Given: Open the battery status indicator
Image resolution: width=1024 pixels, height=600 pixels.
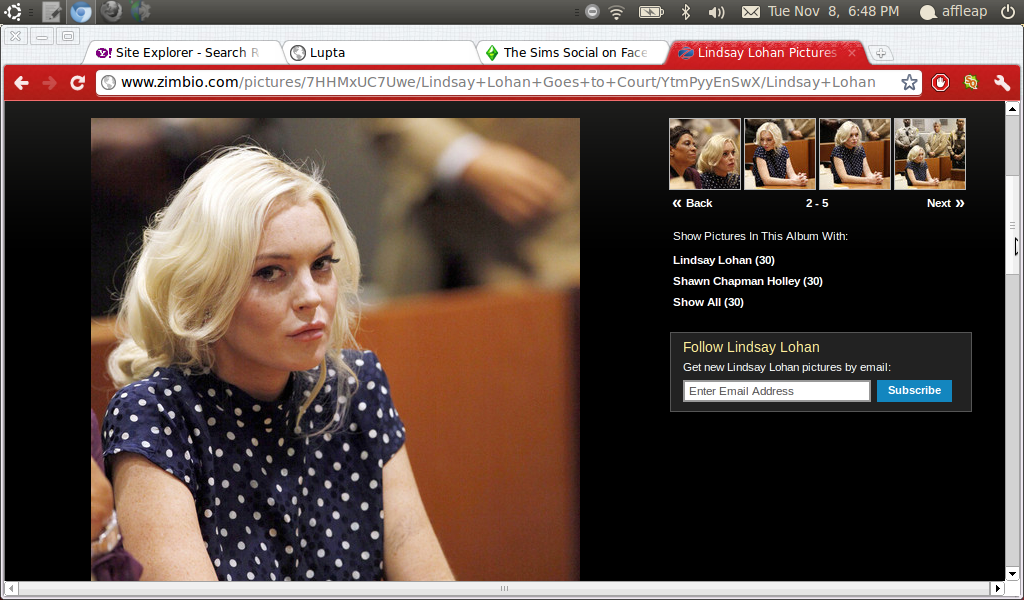Looking at the screenshot, I should pos(651,12).
